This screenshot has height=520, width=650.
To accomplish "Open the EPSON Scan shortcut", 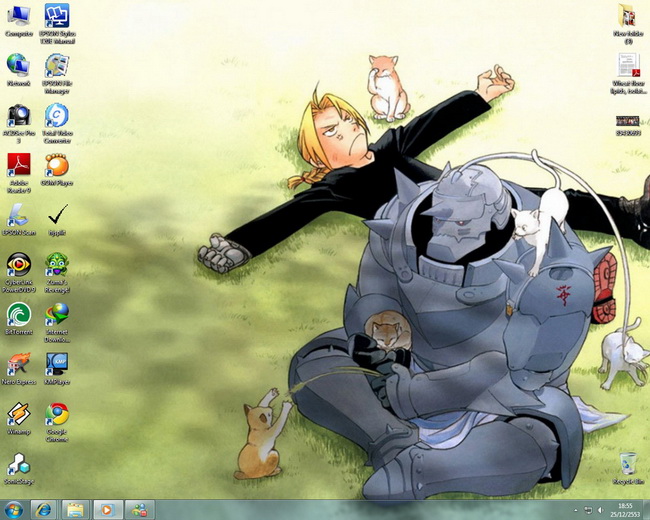I will coord(19,220).
